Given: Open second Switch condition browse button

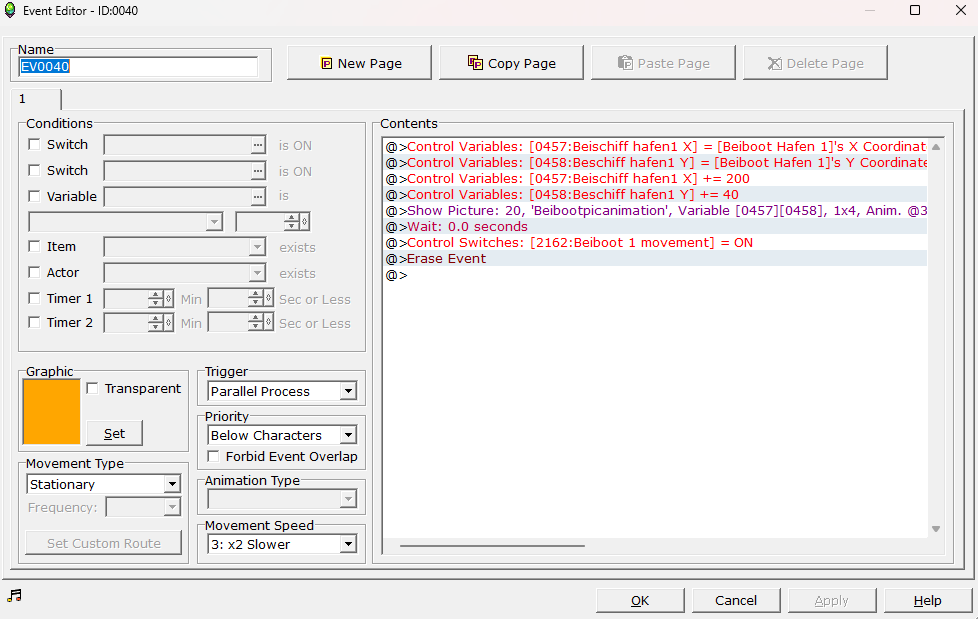Looking at the screenshot, I should [258, 171].
